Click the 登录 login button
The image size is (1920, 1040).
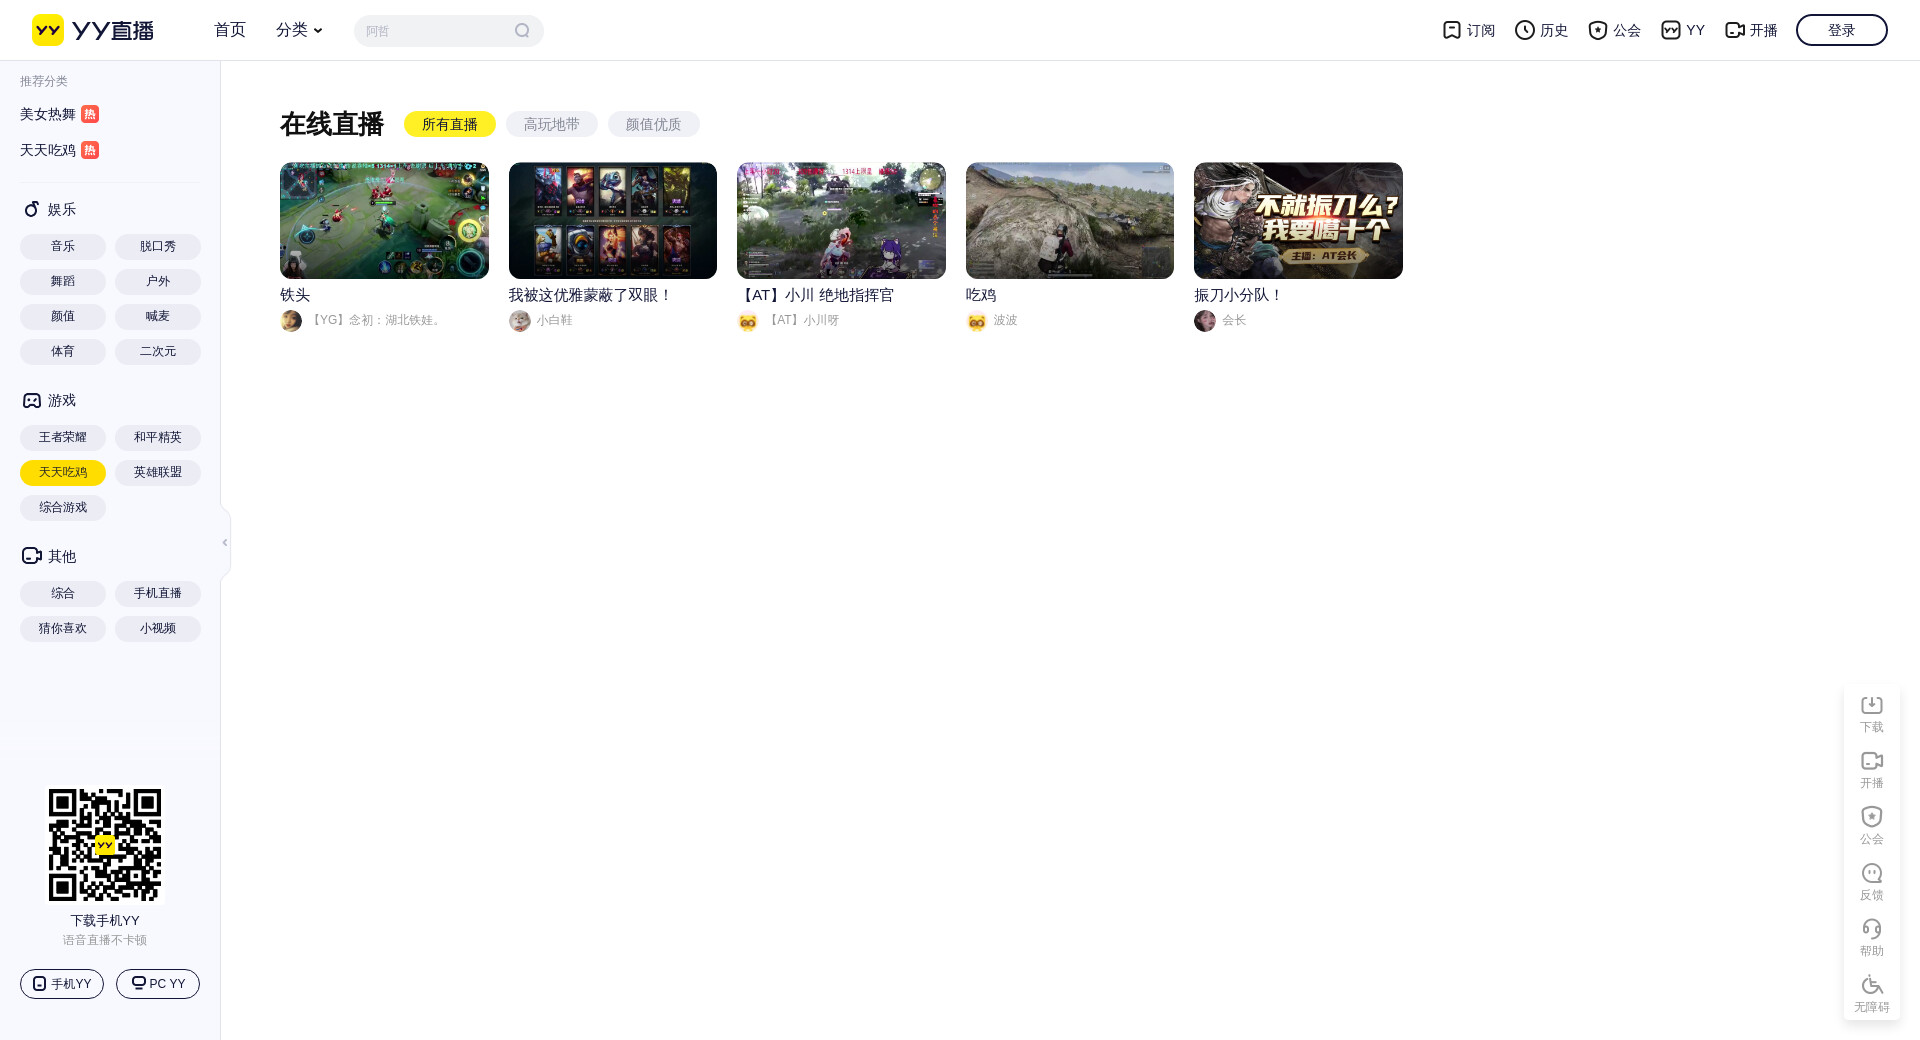point(1841,30)
